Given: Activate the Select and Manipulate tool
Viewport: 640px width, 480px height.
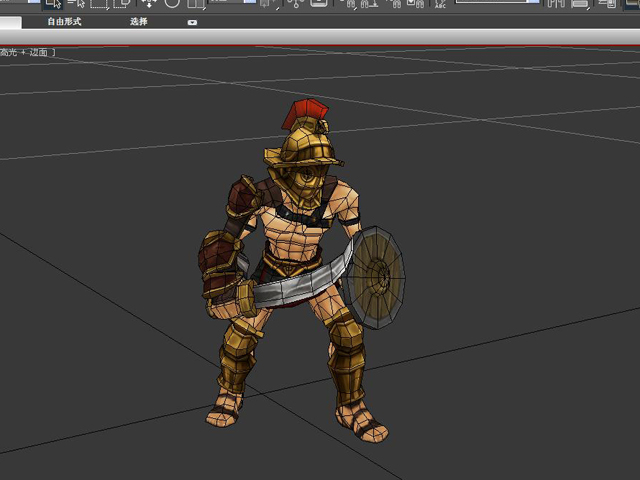Looking at the screenshot, I should [x=296, y=4].
